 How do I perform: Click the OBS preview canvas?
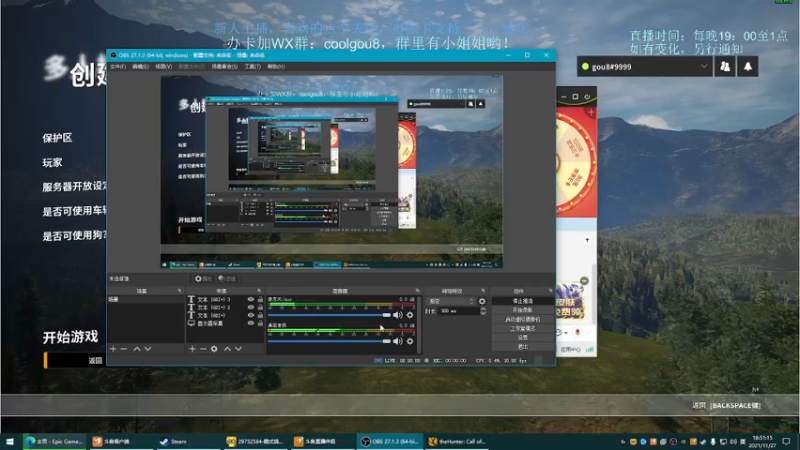pyautogui.click(x=332, y=171)
